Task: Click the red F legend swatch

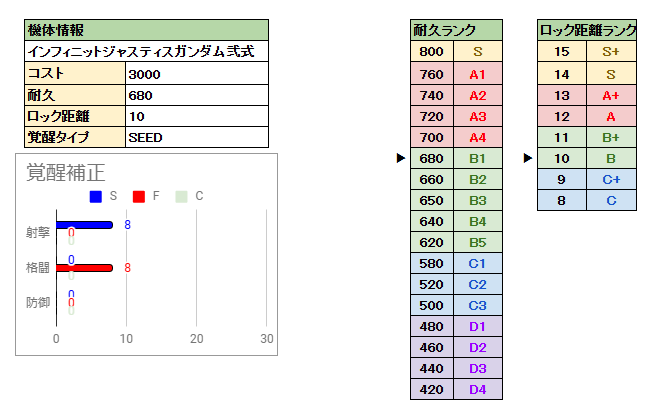Action: pyautogui.click(x=139, y=197)
